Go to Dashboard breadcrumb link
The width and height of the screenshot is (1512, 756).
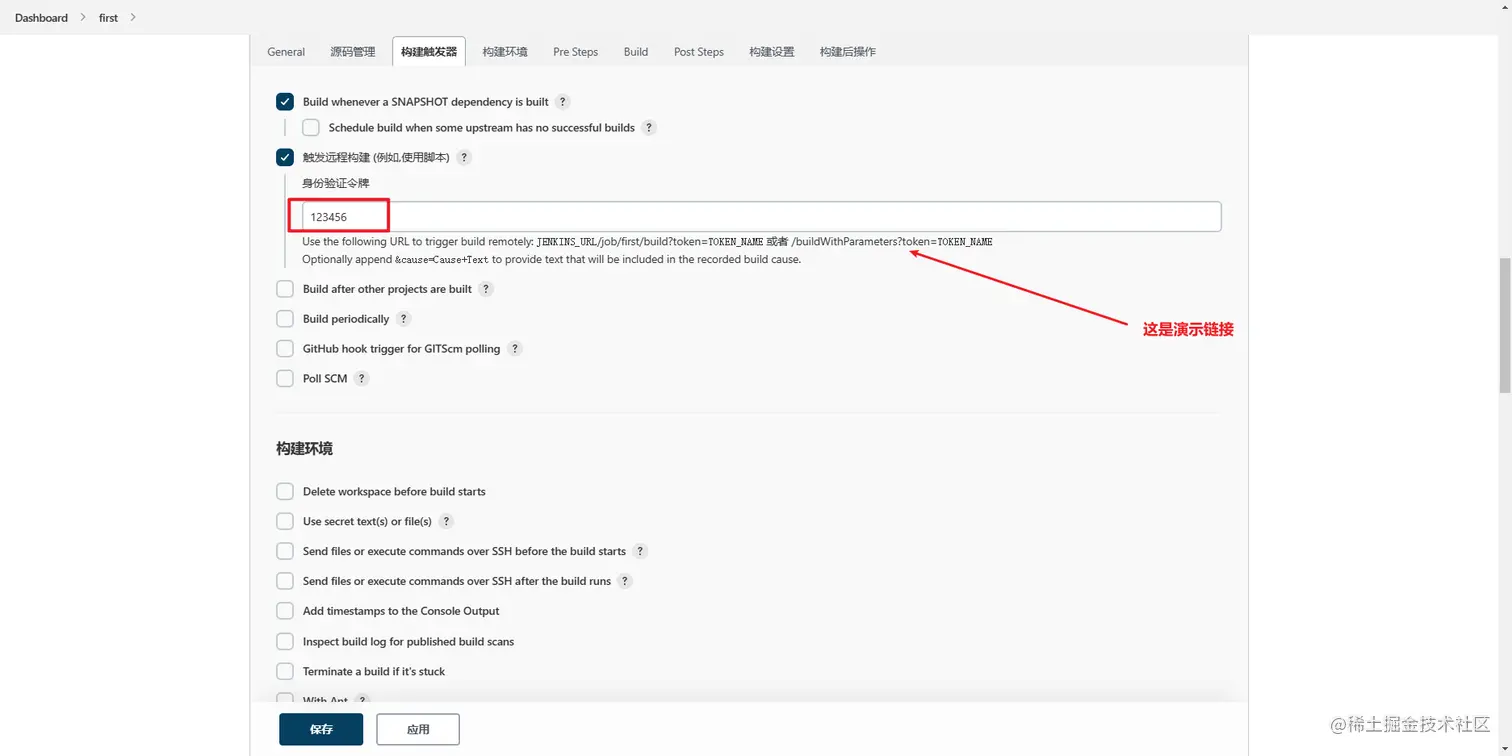click(x=41, y=18)
